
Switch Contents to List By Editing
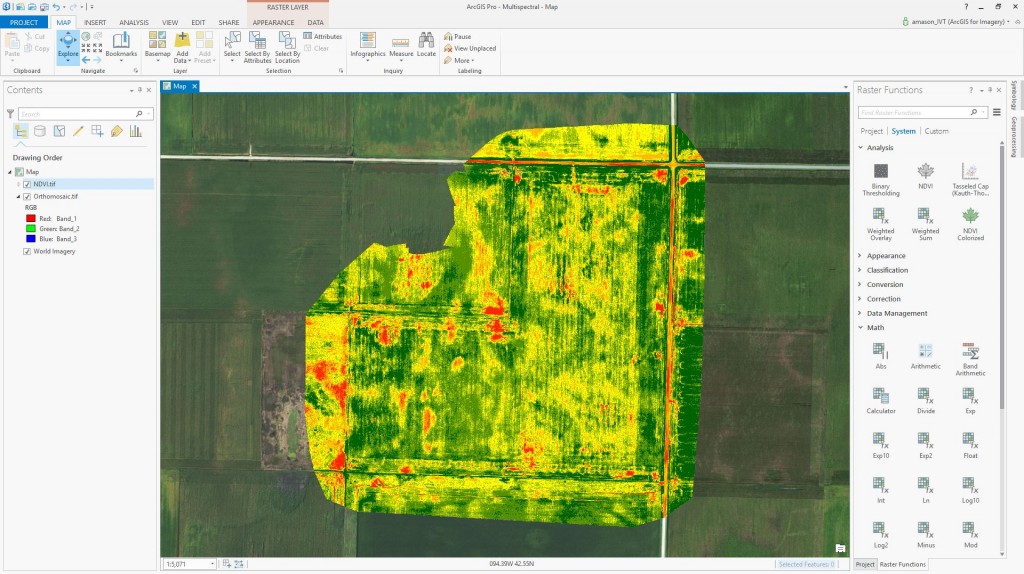point(78,131)
